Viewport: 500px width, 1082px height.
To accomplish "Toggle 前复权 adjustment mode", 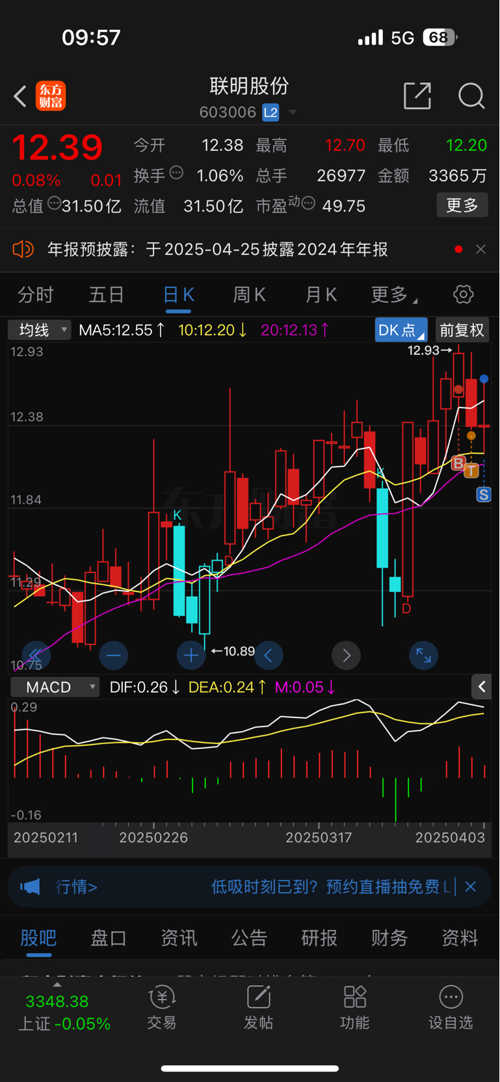I will click(461, 330).
